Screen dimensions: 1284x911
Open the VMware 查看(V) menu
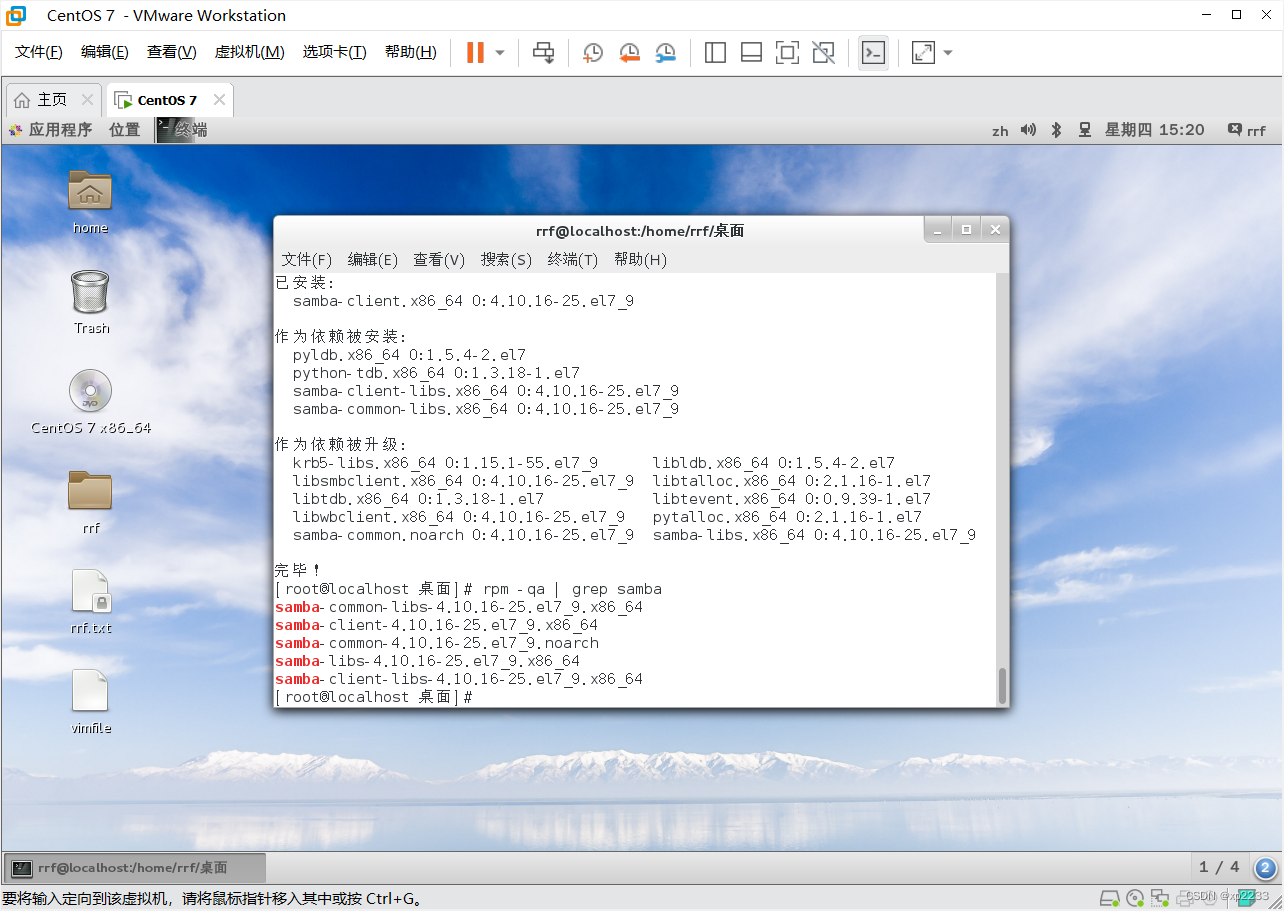(x=172, y=52)
